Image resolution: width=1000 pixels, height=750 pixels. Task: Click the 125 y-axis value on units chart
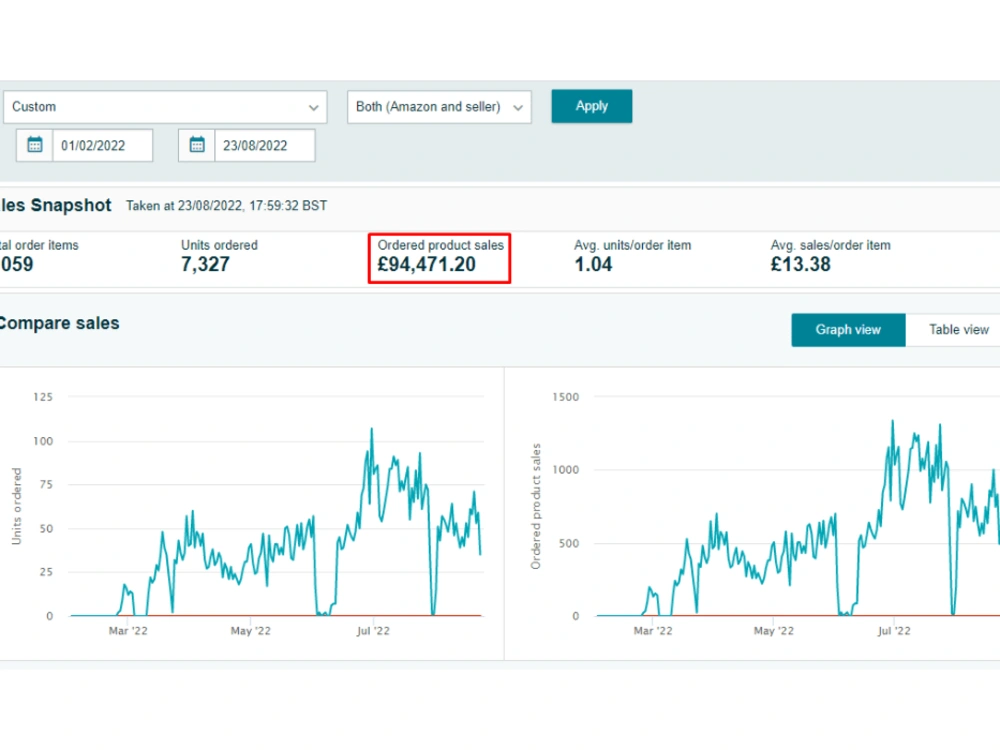(x=43, y=397)
